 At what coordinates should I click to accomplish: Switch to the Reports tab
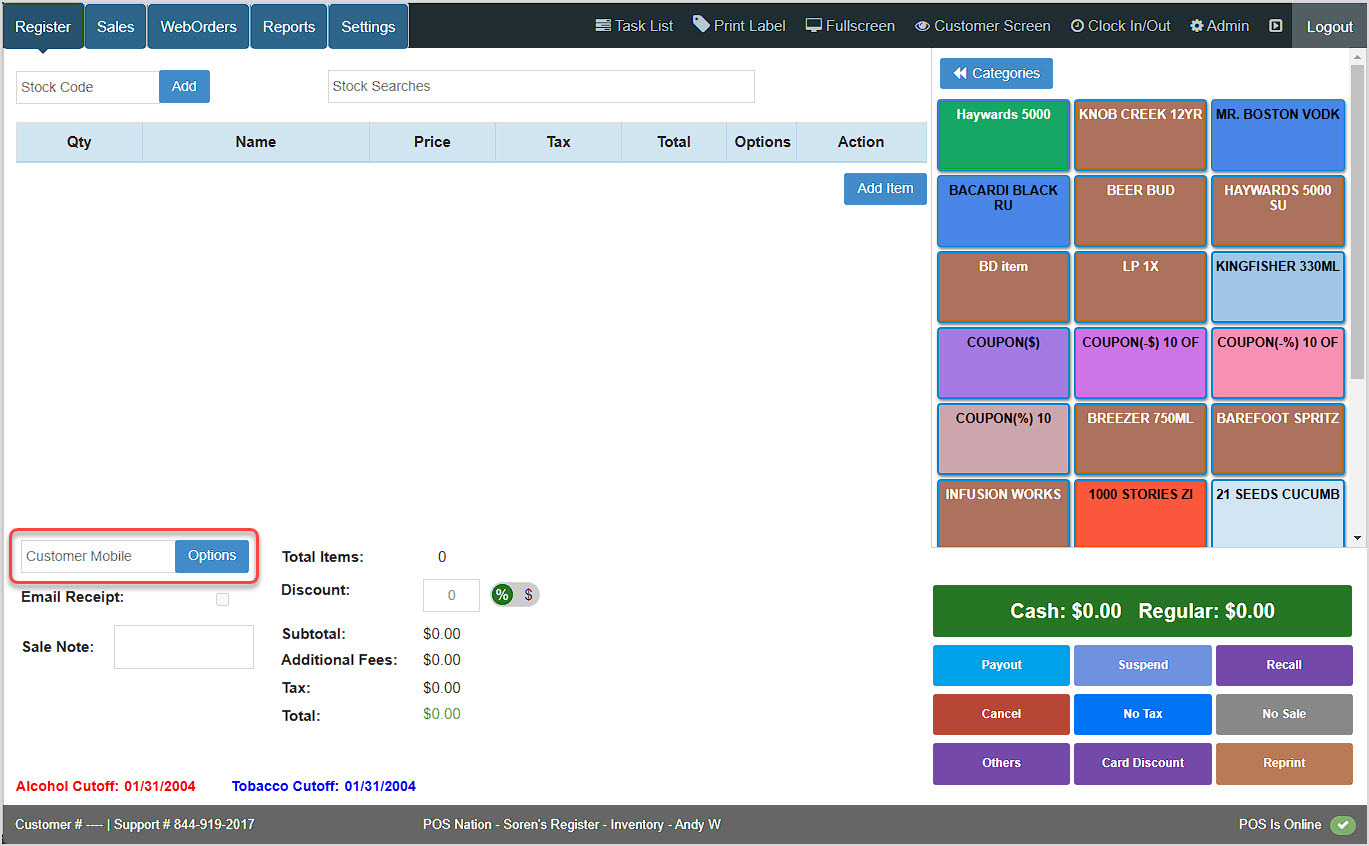coord(288,25)
